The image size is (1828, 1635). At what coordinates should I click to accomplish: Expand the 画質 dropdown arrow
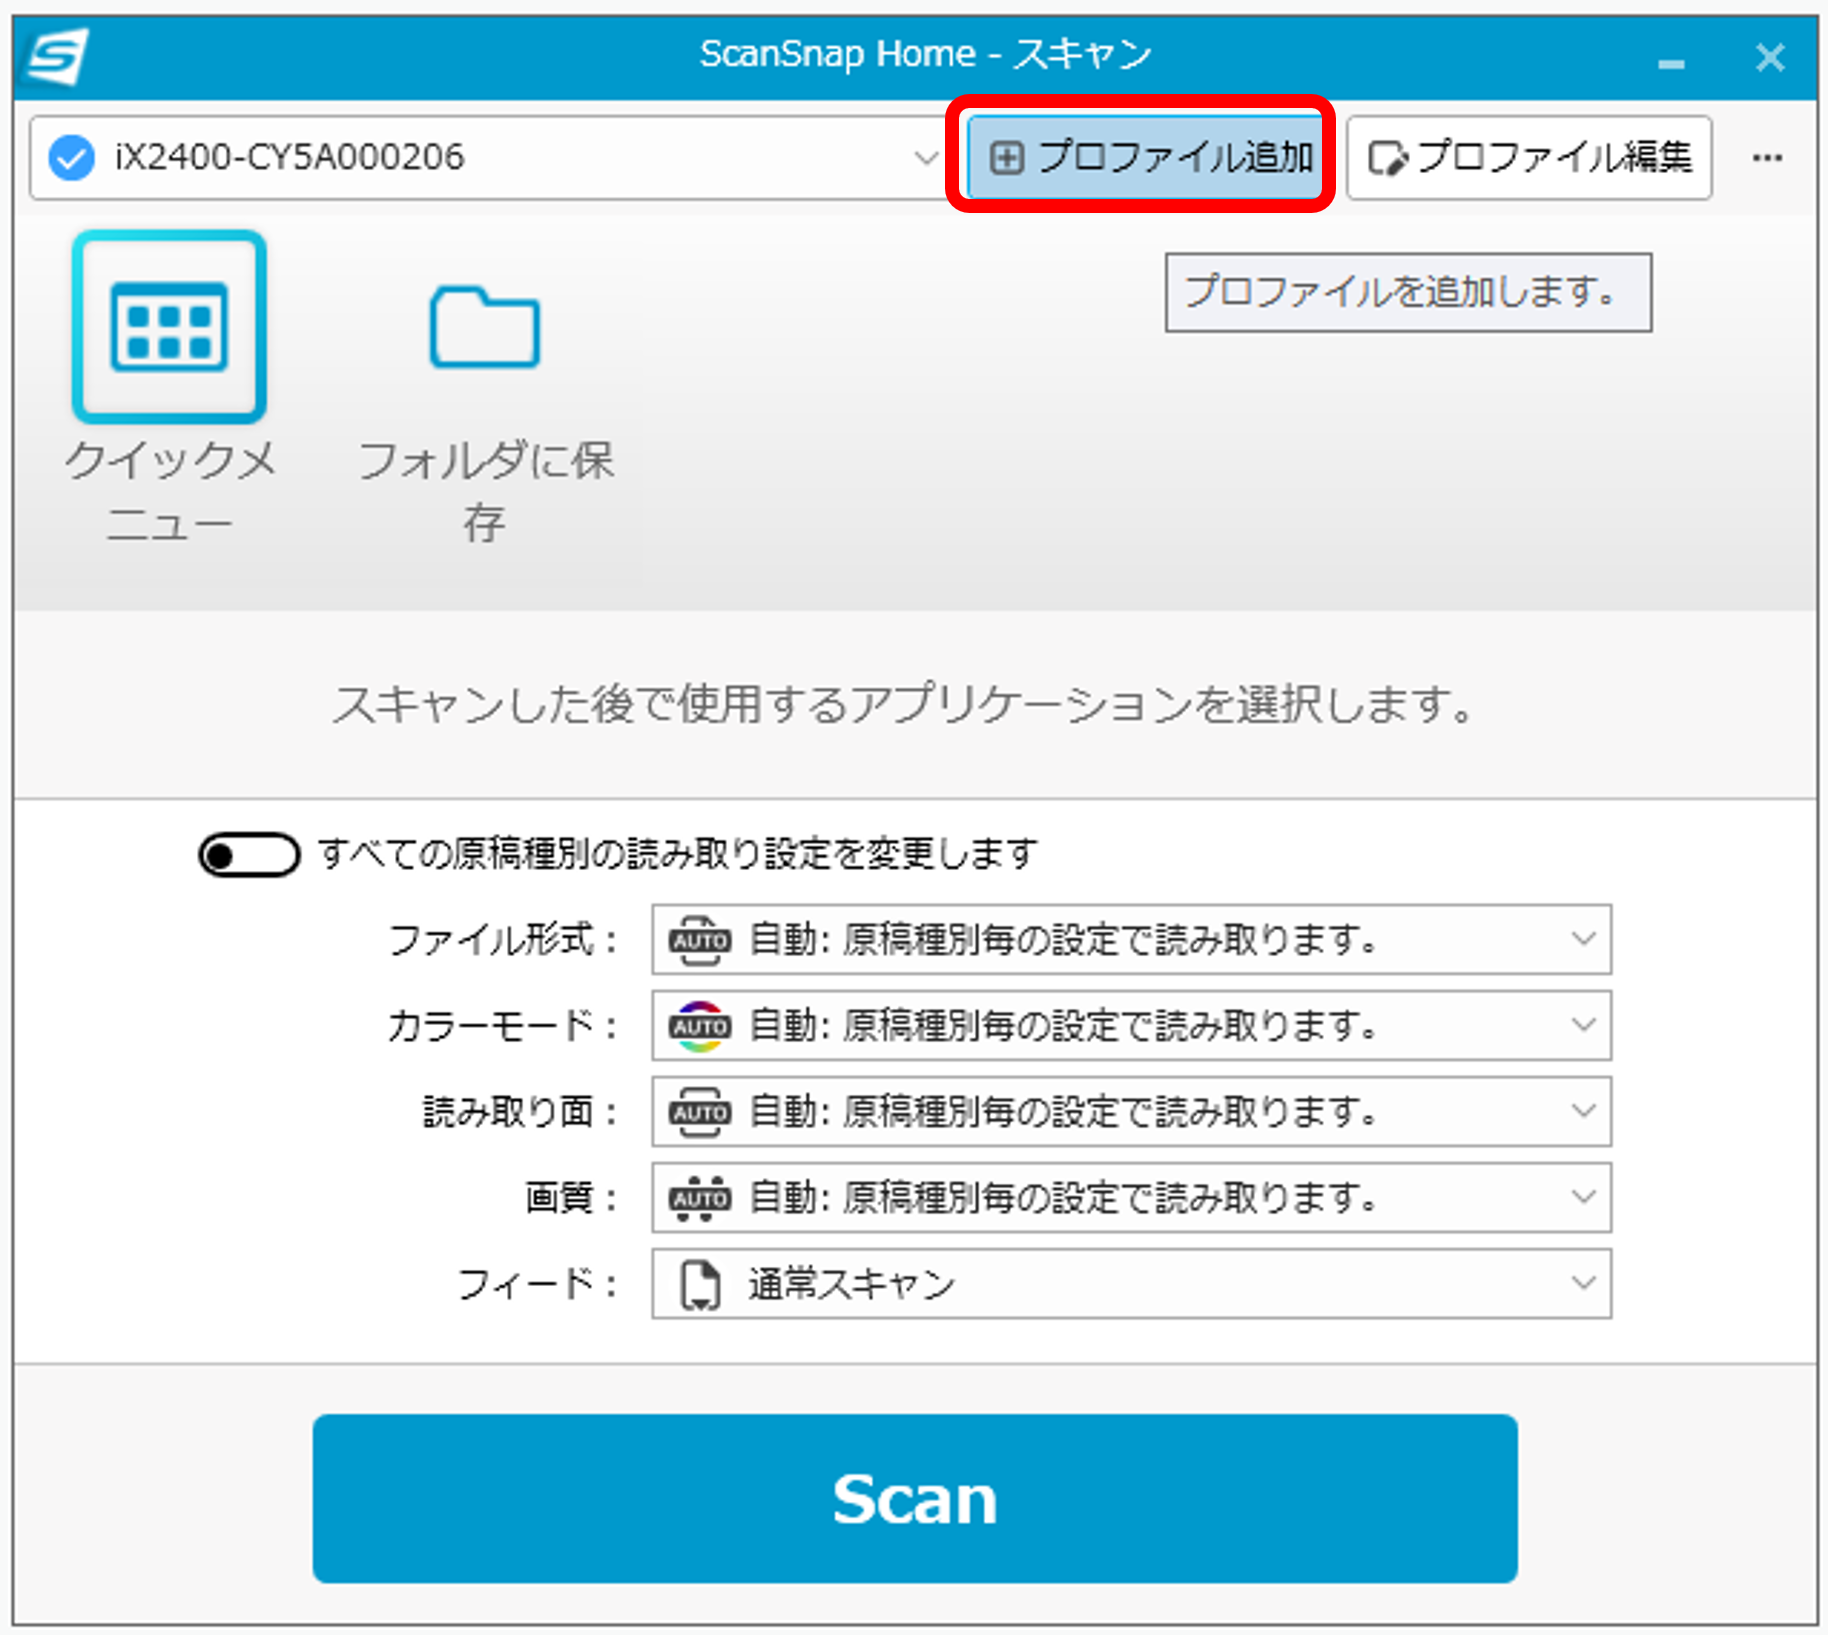point(1582,1198)
